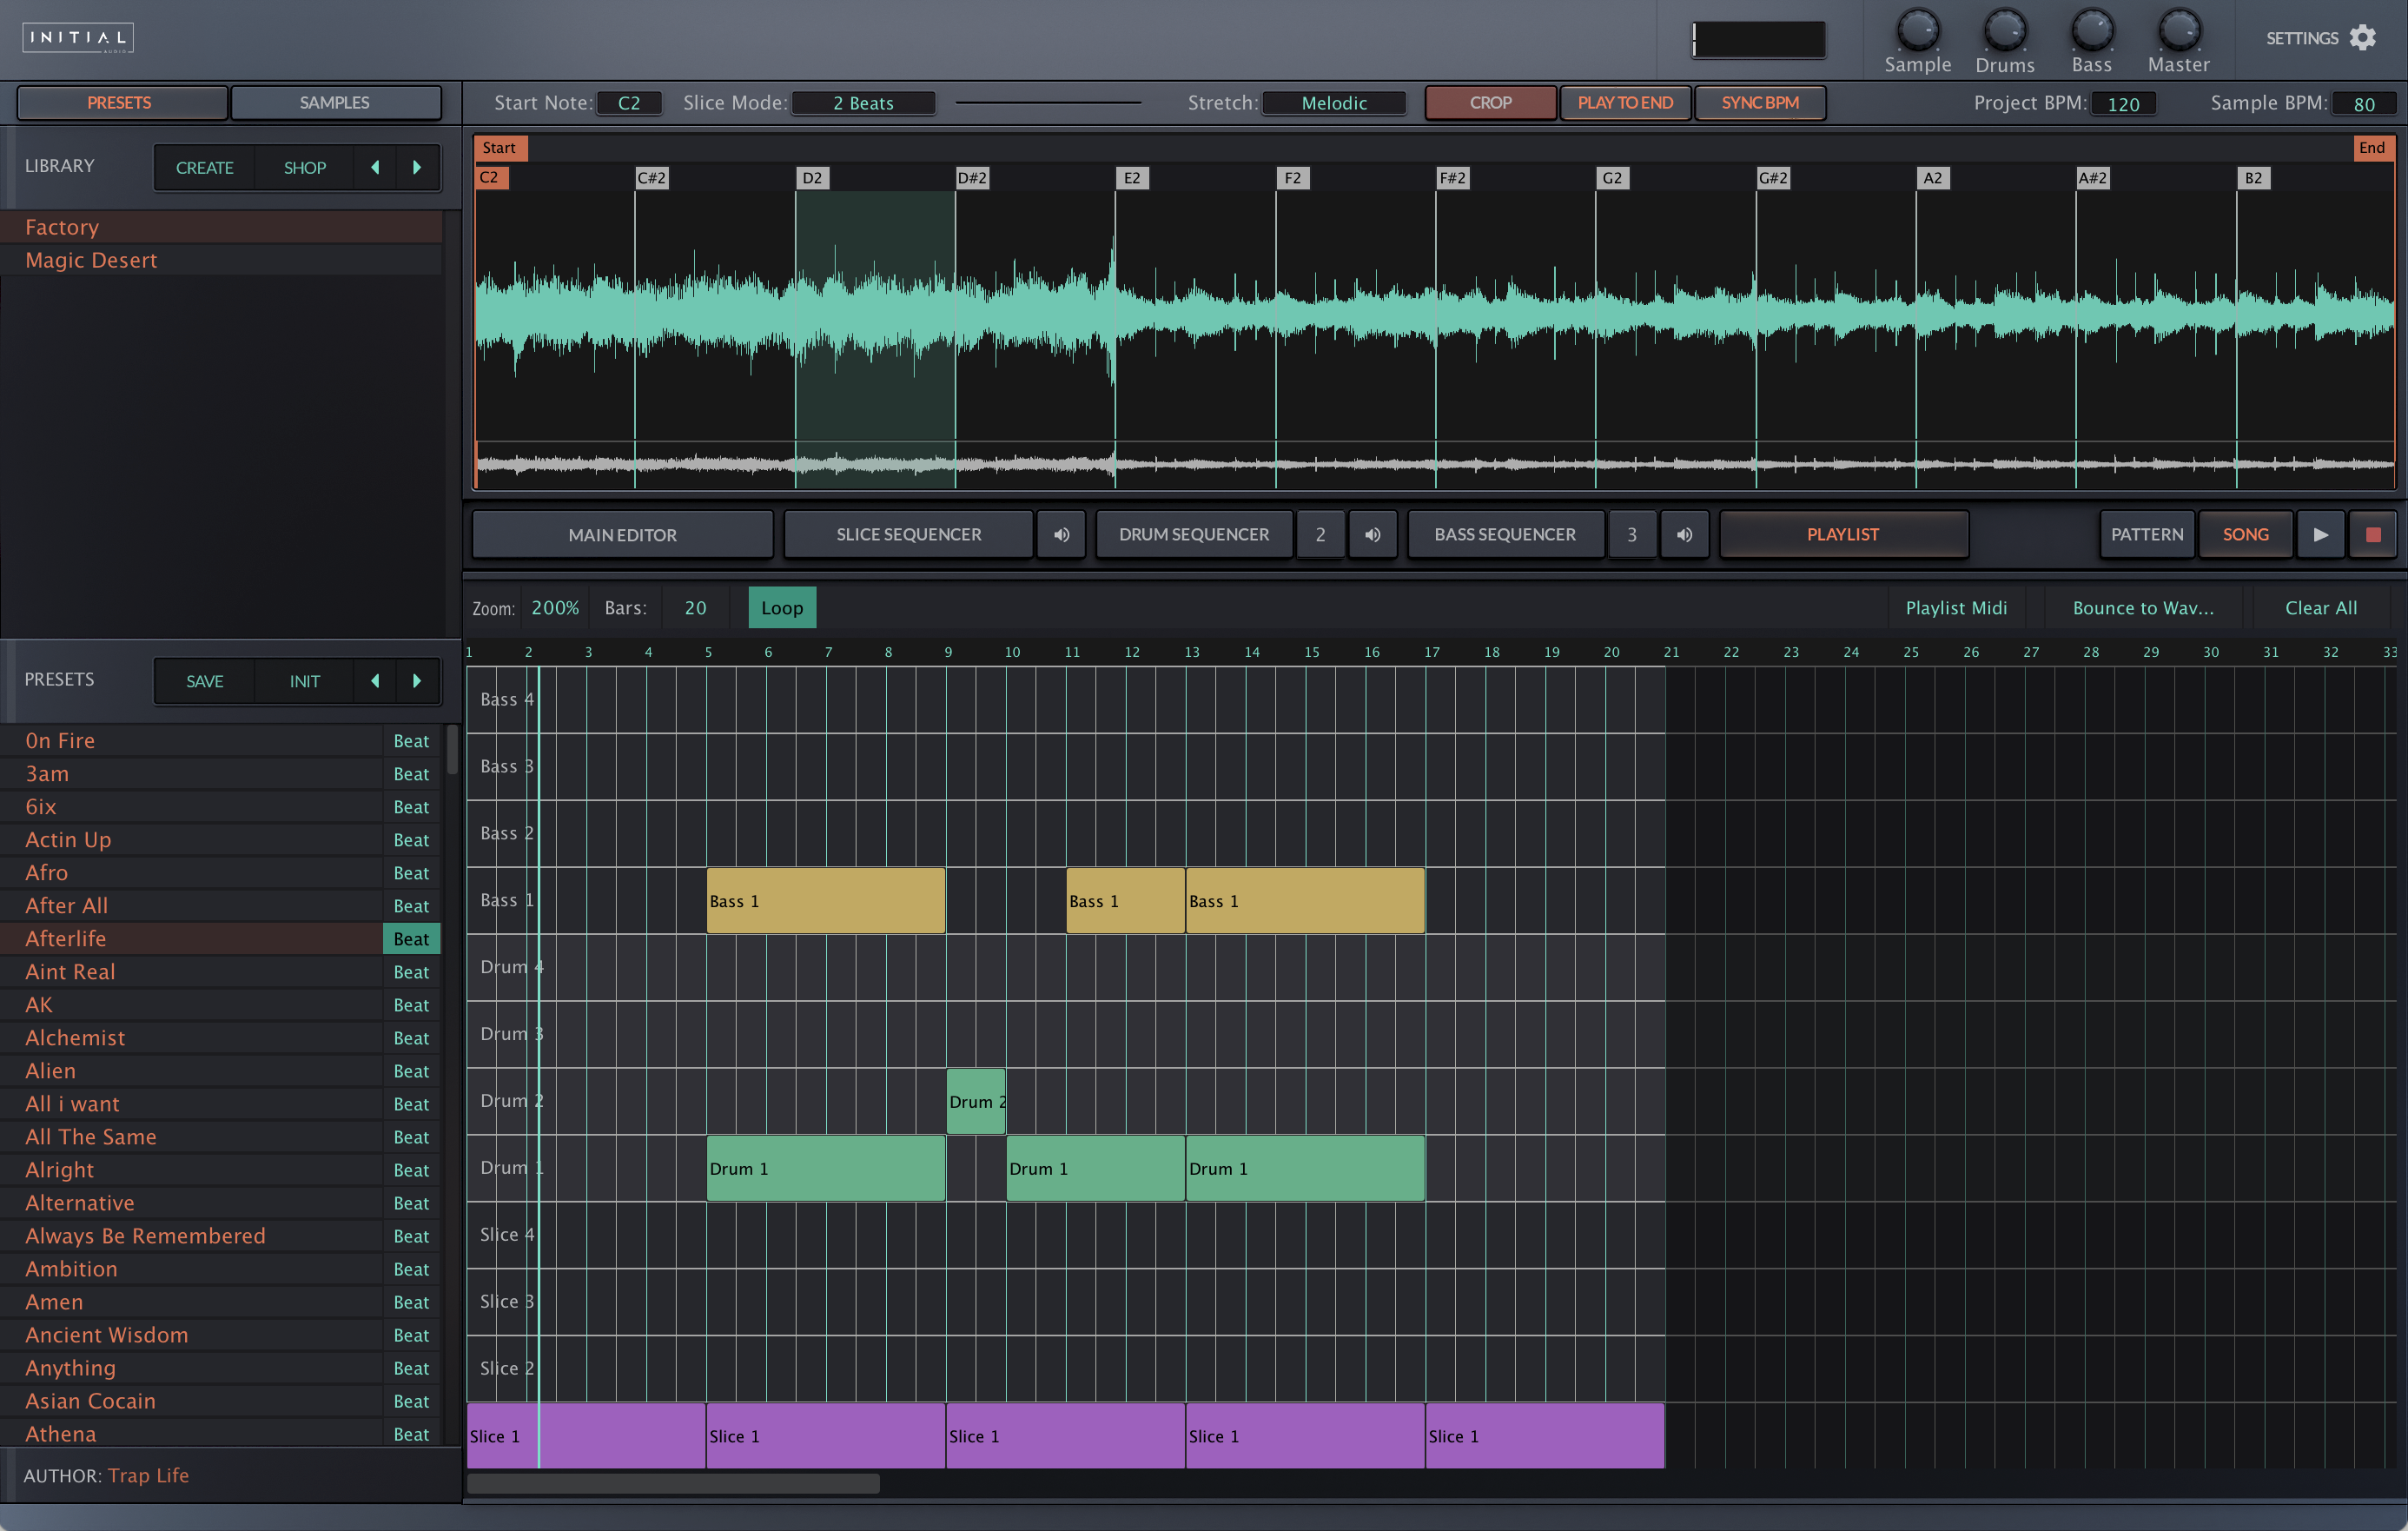Toggle PLAY TO END mode

click(1625, 102)
